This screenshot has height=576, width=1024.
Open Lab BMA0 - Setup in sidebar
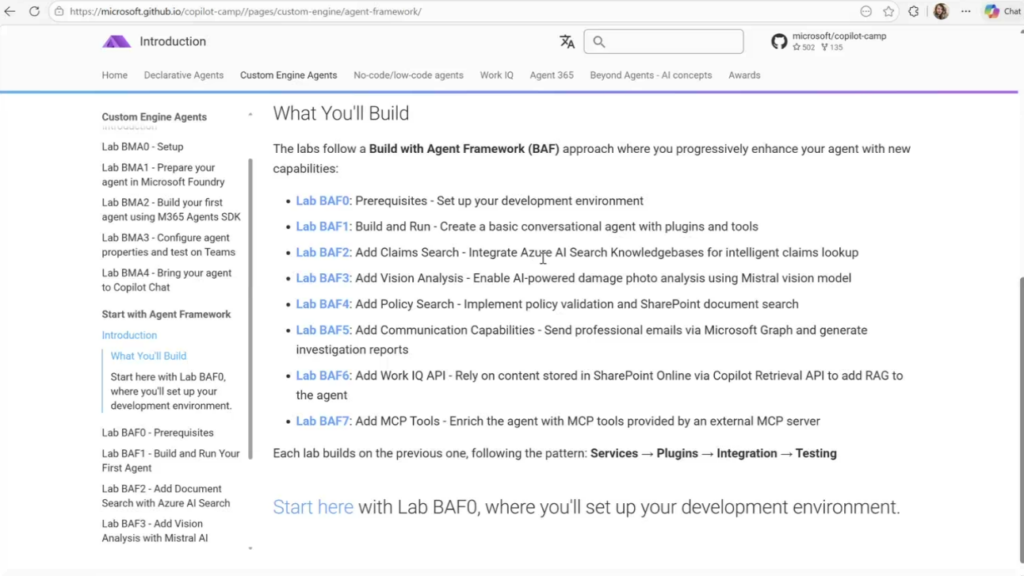point(142,147)
